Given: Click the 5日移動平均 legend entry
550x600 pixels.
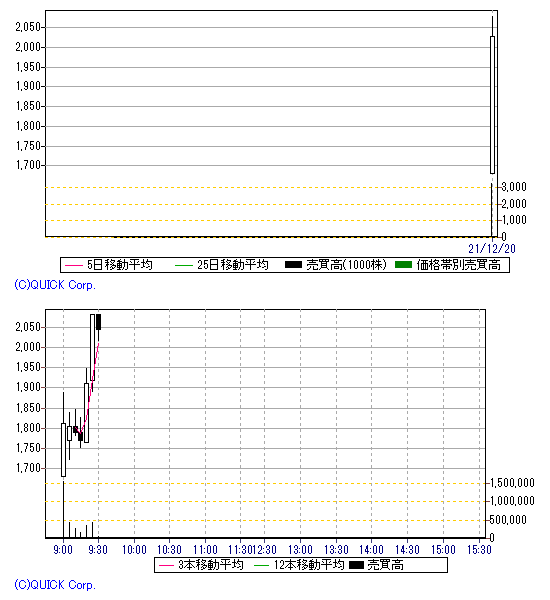Looking at the screenshot, I should (x=109, y=265).
